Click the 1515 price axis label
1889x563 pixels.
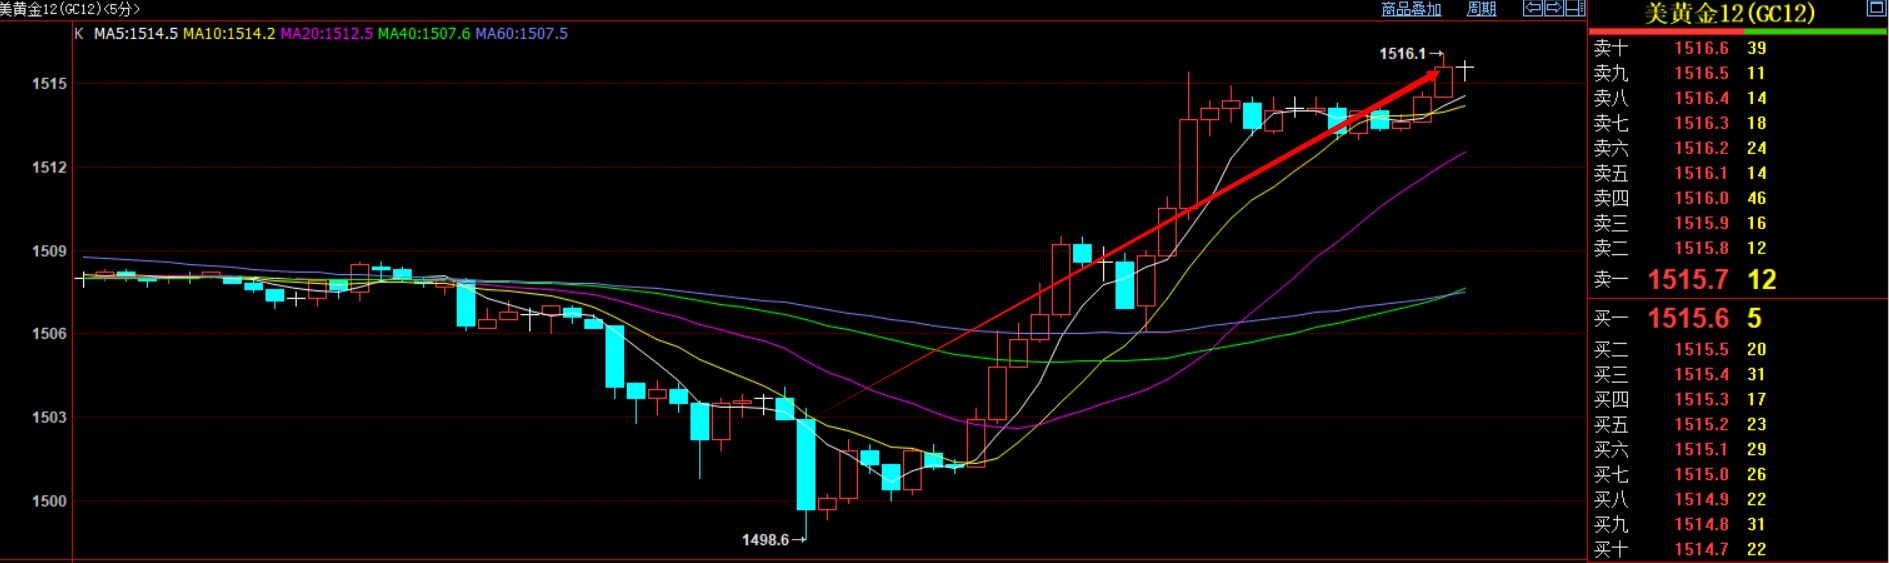49,84
